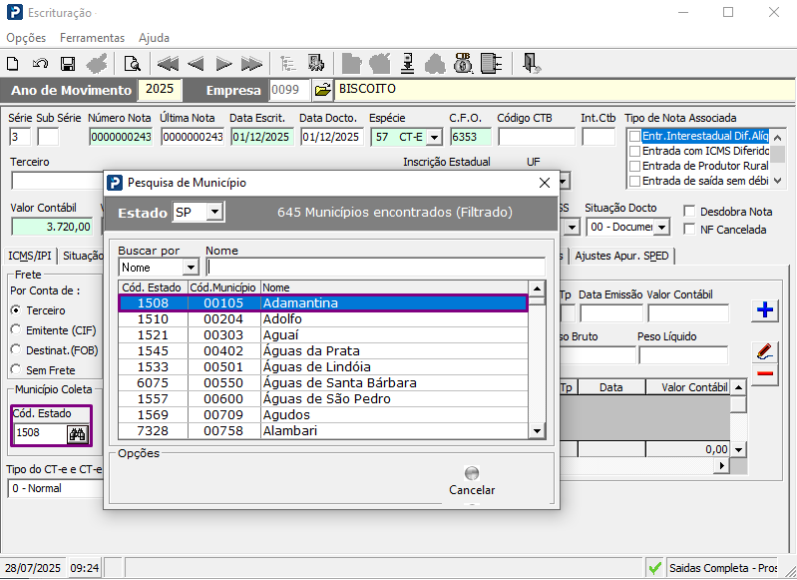Image resolution: width=797 pixels, height=580 pixels.
Task: Click the print preview magnifier toolbar icon
Action: [132, 64]
